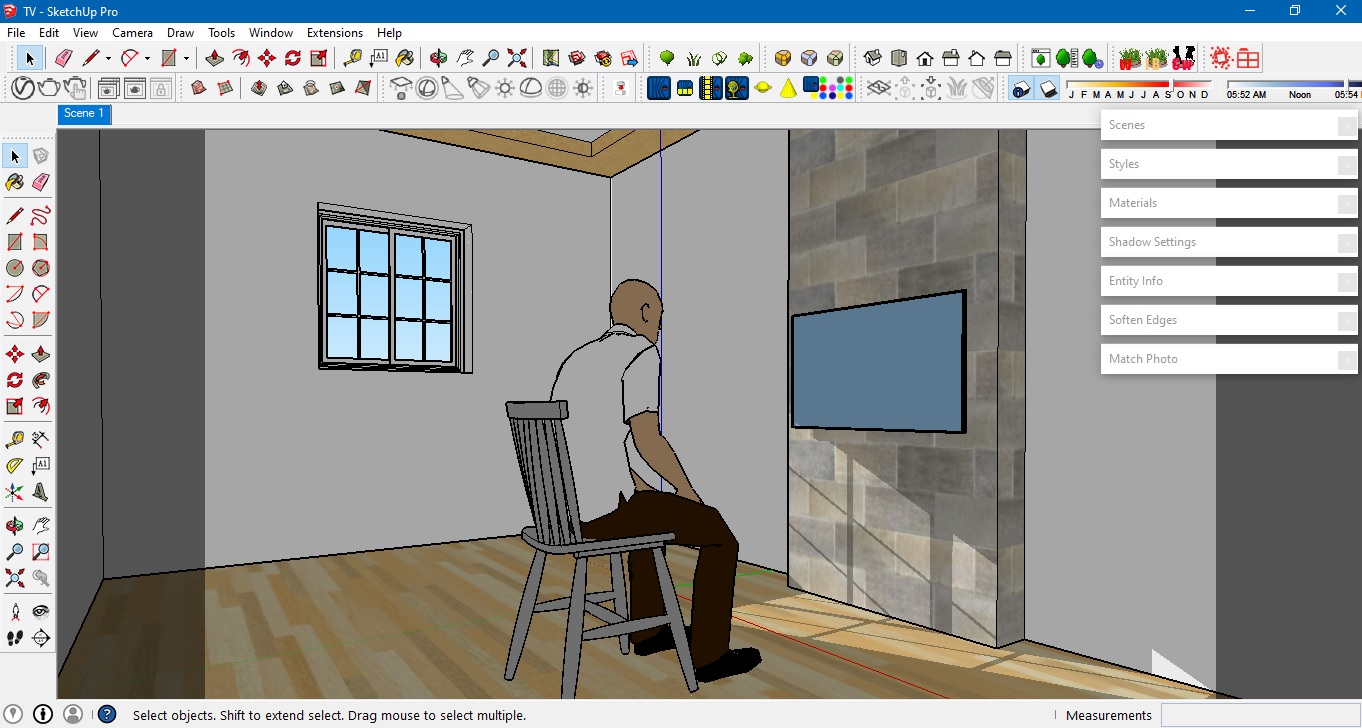
Task: Select the Eraser tool in the toolbar
Action: tap(63, 58)
